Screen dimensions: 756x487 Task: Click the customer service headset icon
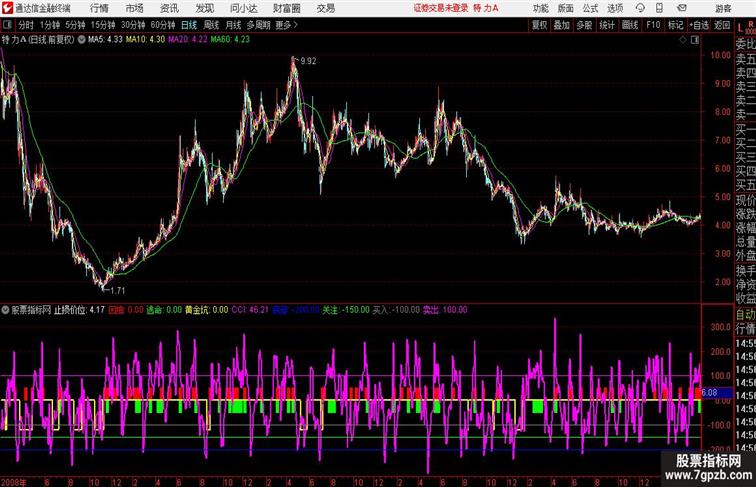[x=640, y=8]
